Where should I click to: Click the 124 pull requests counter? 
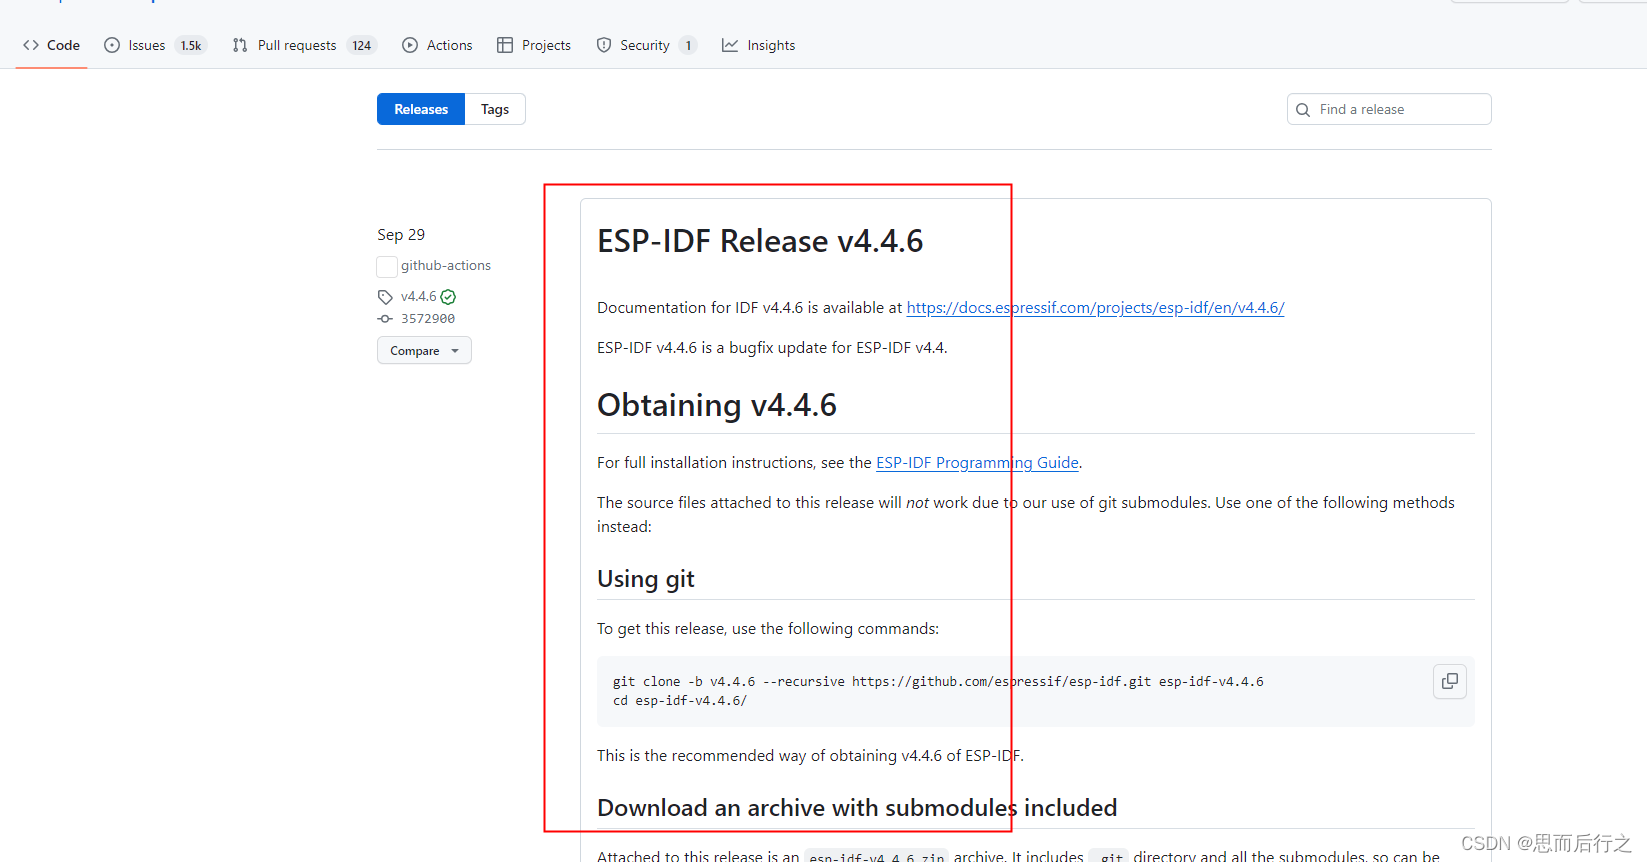pos(362,45)
